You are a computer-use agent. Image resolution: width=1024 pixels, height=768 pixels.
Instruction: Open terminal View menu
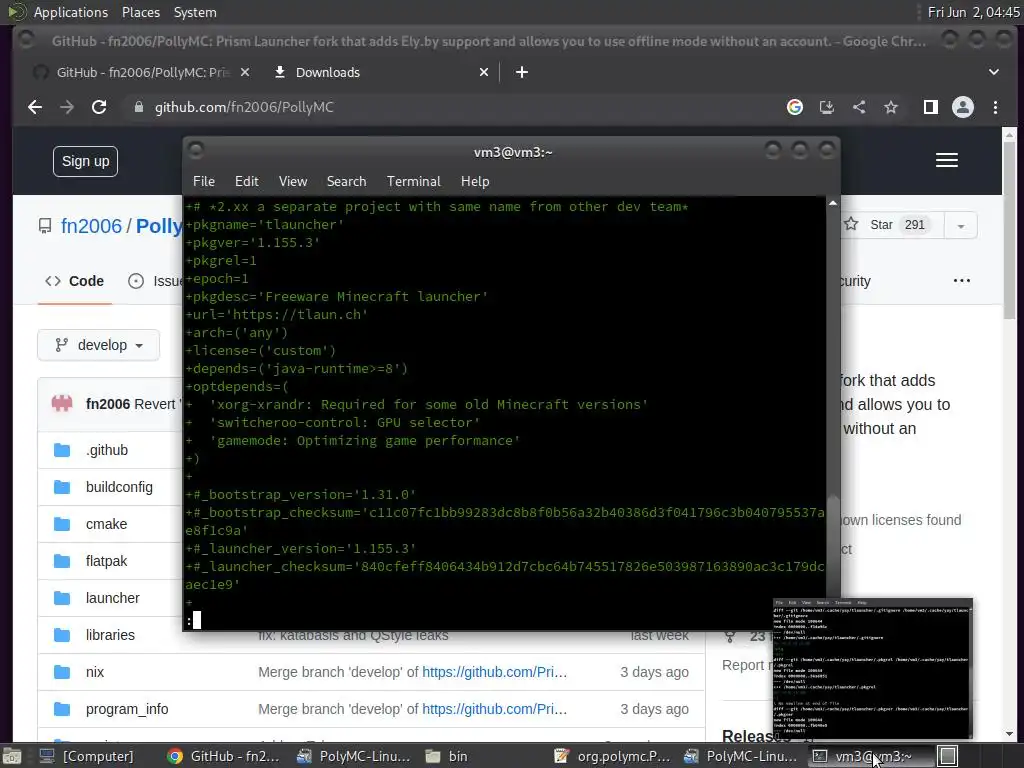[293, 182]
